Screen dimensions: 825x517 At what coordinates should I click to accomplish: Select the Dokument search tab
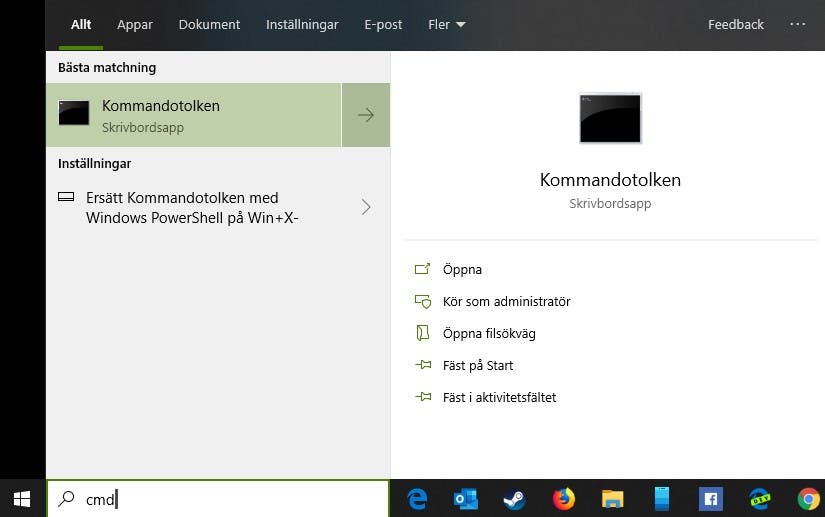tap(209, 25)
